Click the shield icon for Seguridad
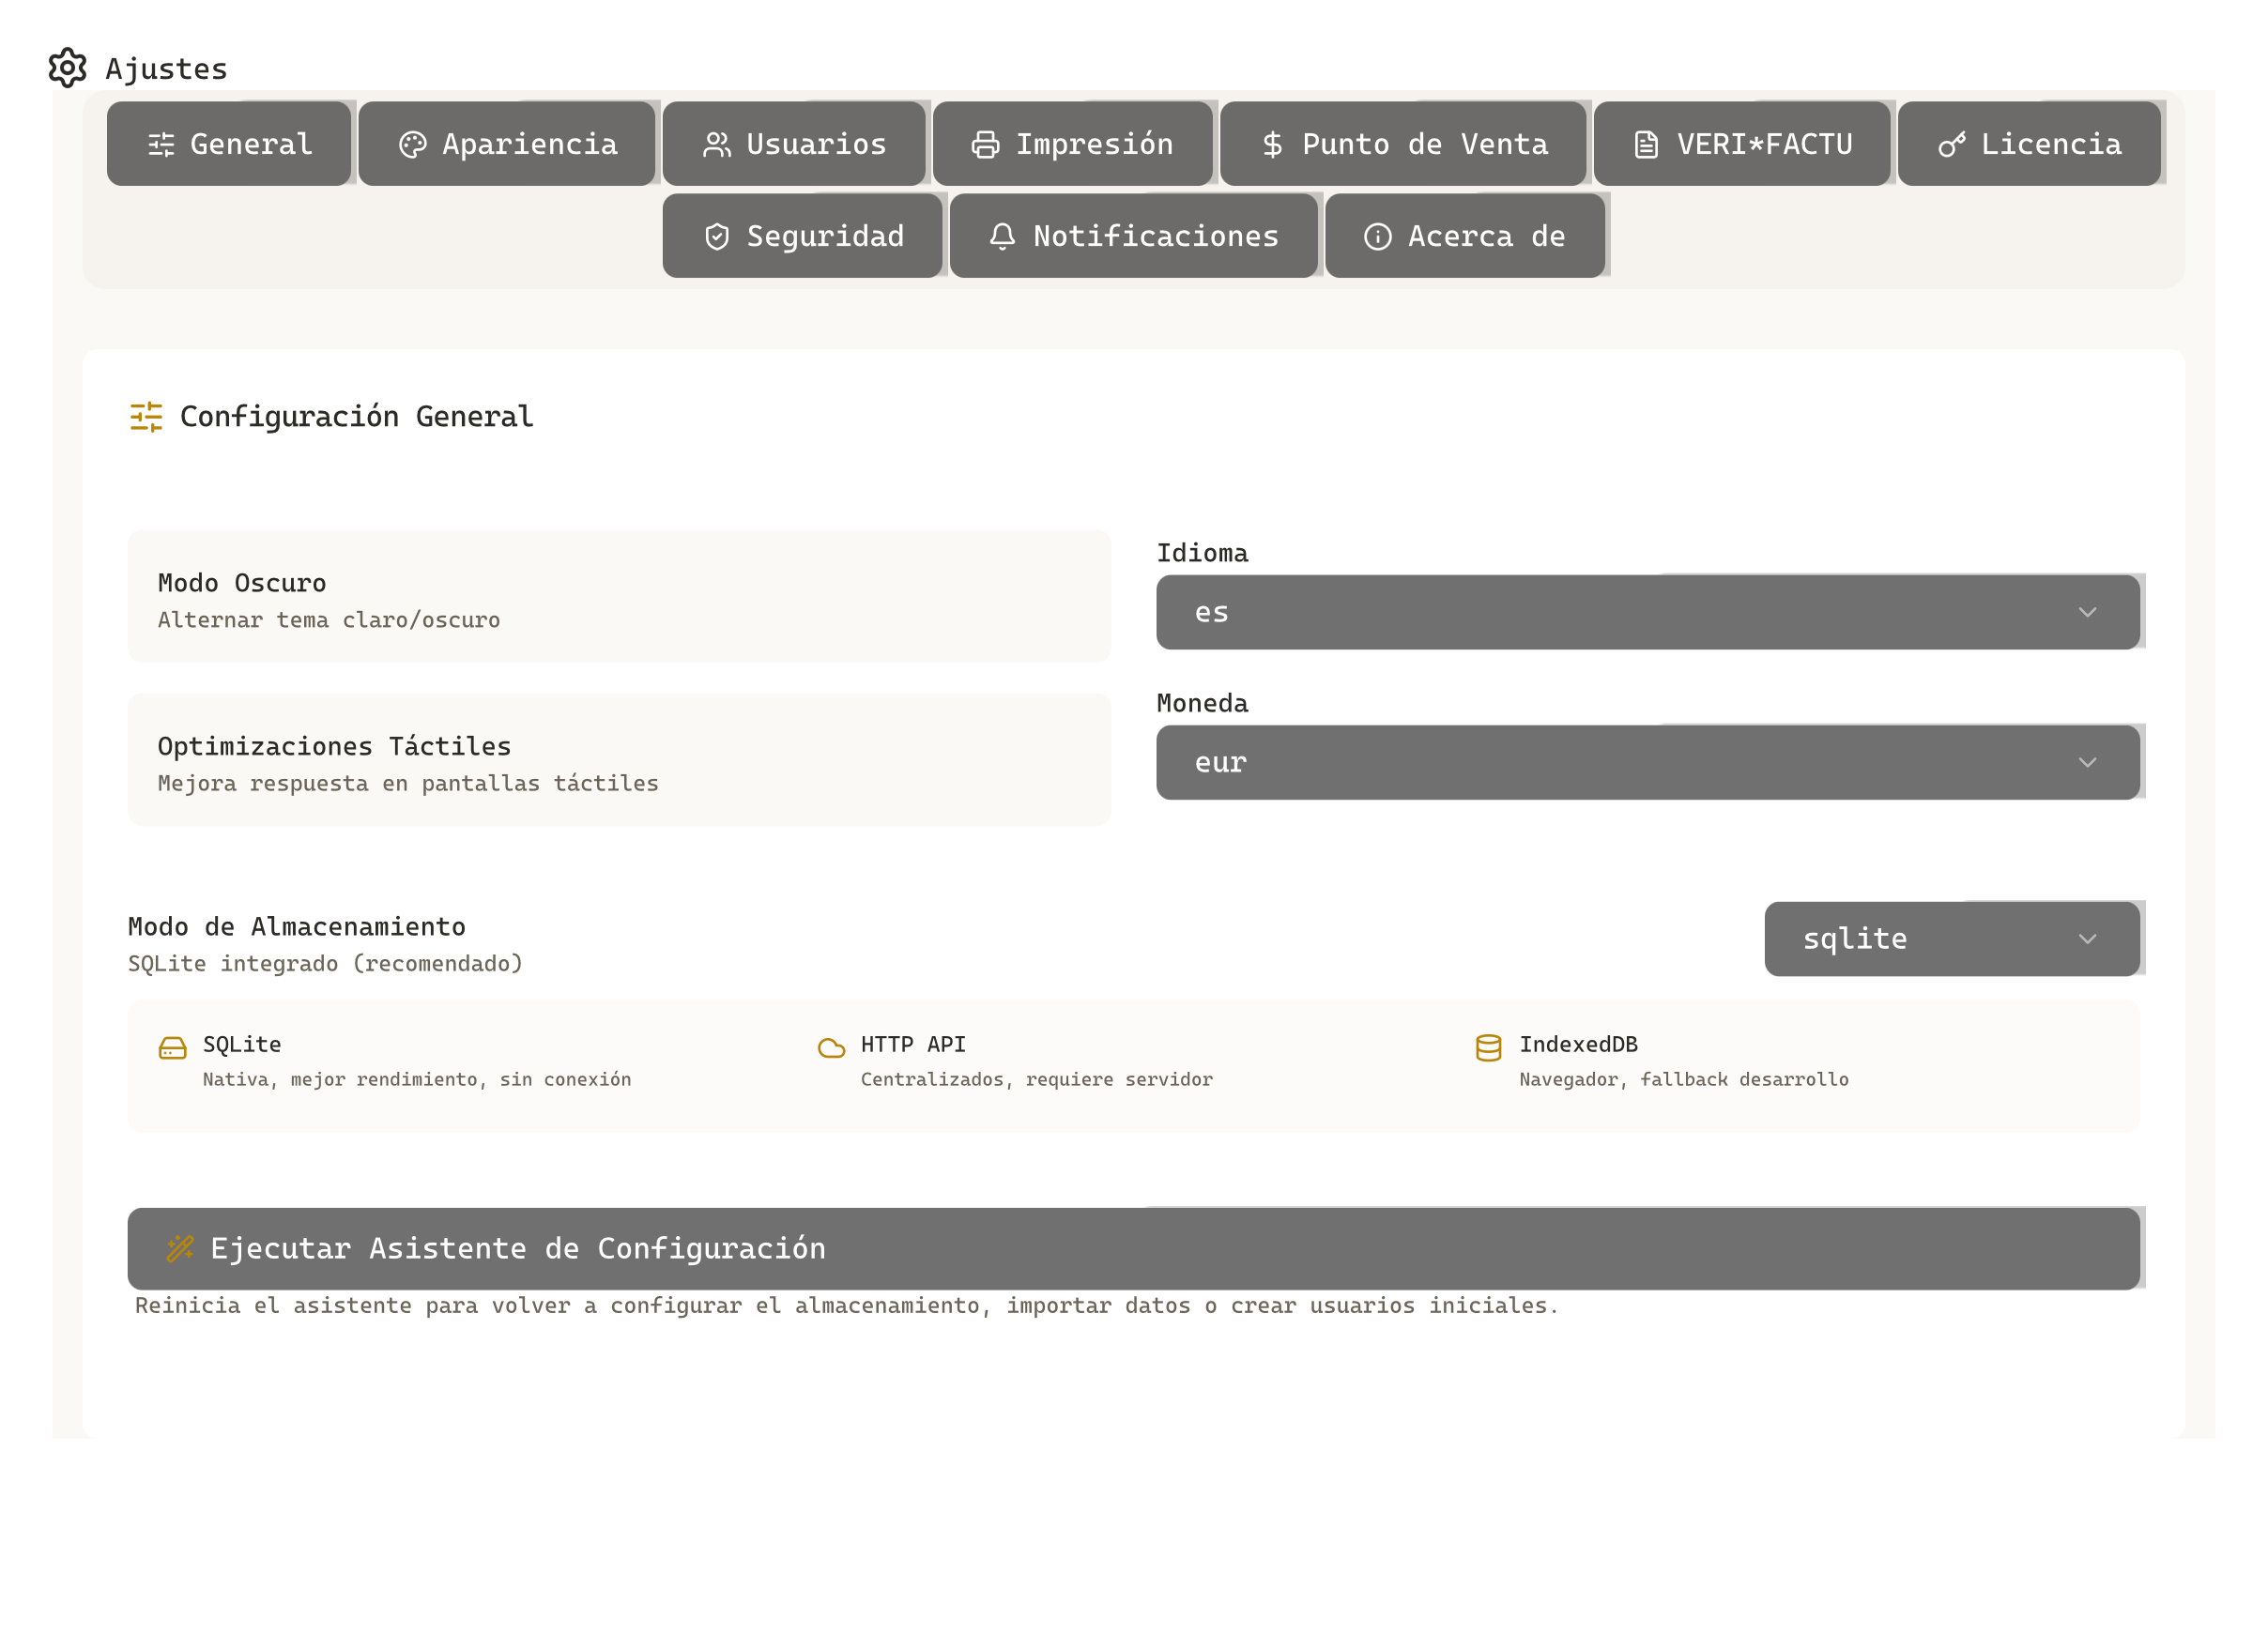Screen dimensions: 2268x1649 tap(717, 237)
